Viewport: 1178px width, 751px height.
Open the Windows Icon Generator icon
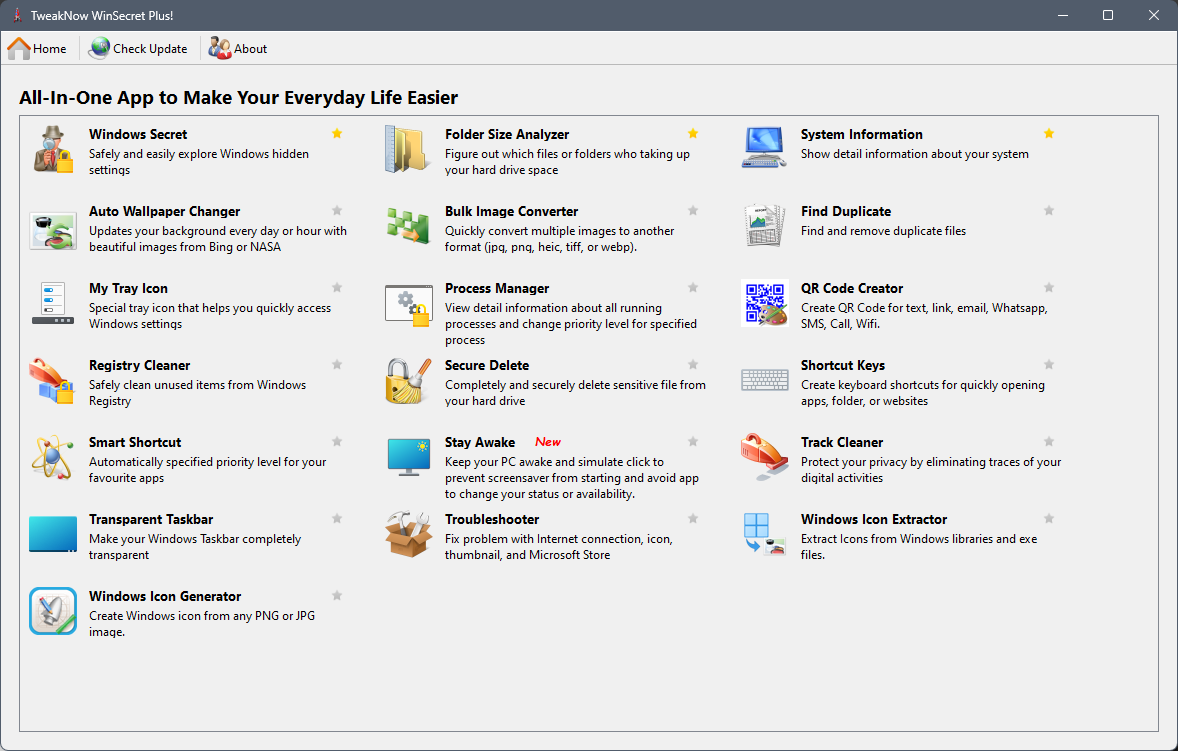point(53,612)
